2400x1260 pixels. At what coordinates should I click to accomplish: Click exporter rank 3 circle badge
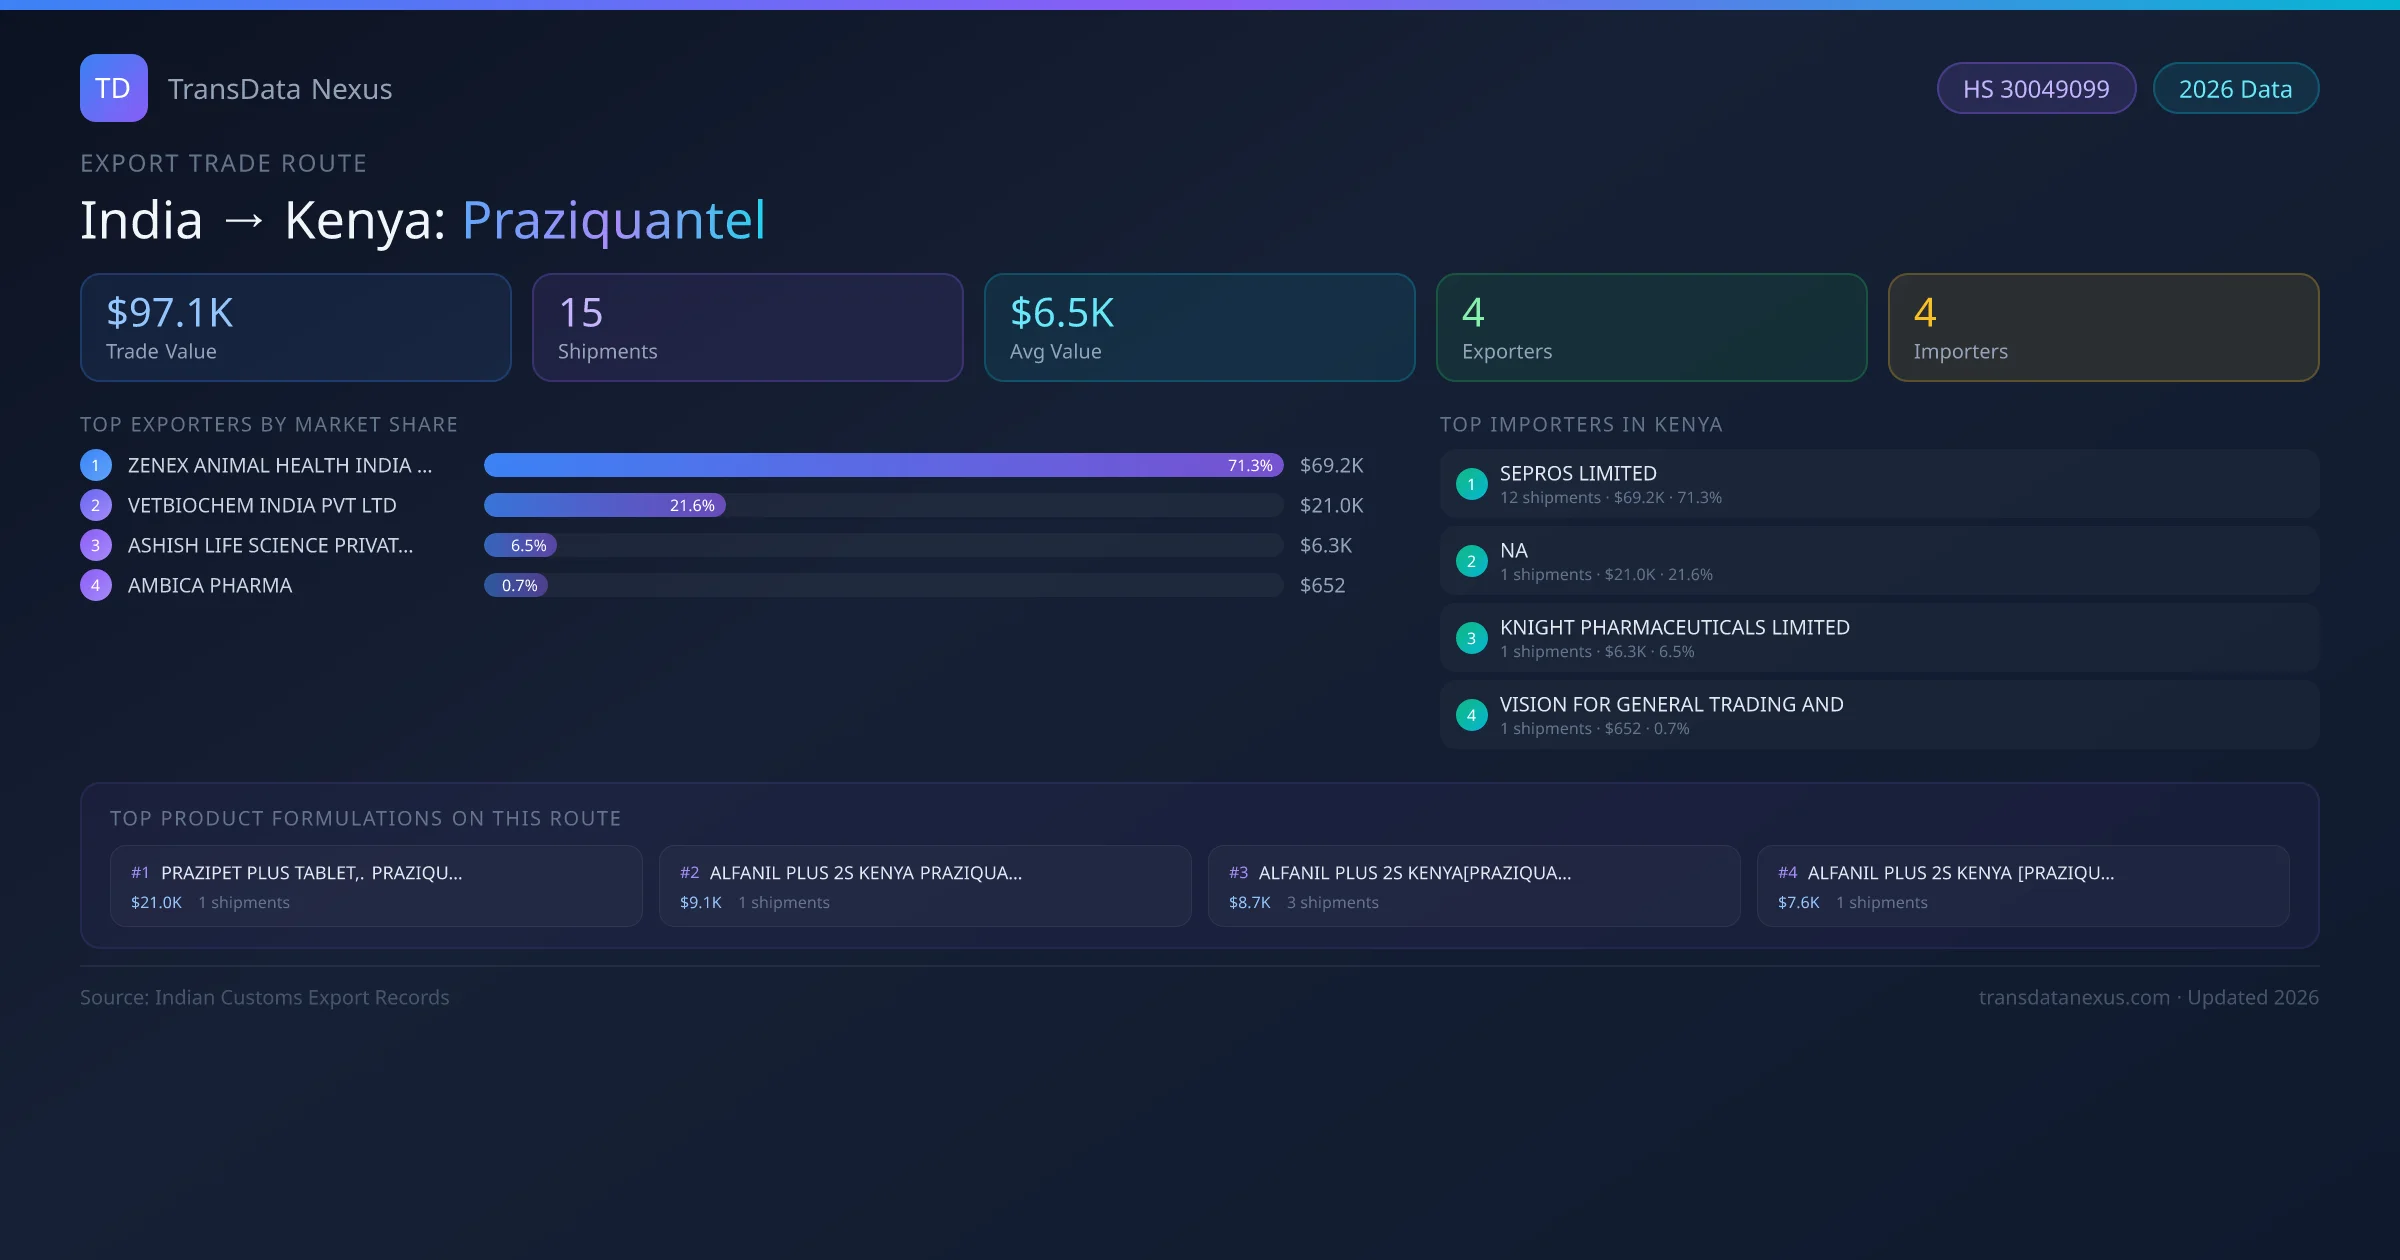point(96,545)
